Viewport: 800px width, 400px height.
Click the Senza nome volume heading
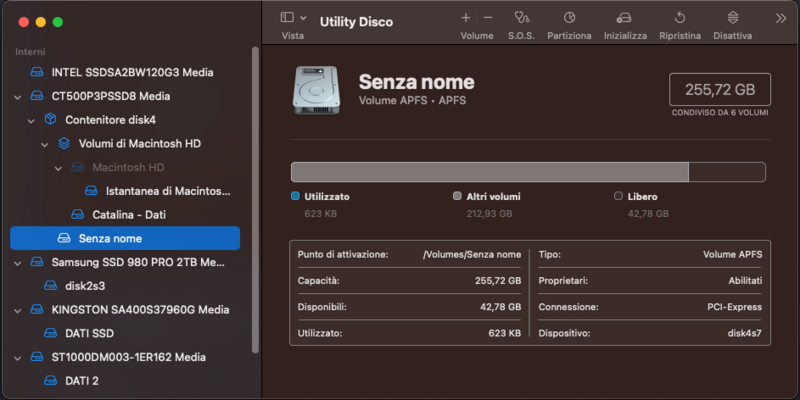[x=416, y=82]
